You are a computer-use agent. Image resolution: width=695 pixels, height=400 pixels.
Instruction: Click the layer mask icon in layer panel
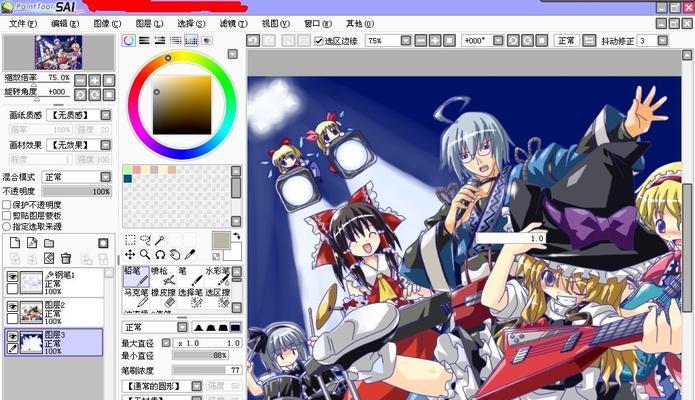click(x=103, y=243)
